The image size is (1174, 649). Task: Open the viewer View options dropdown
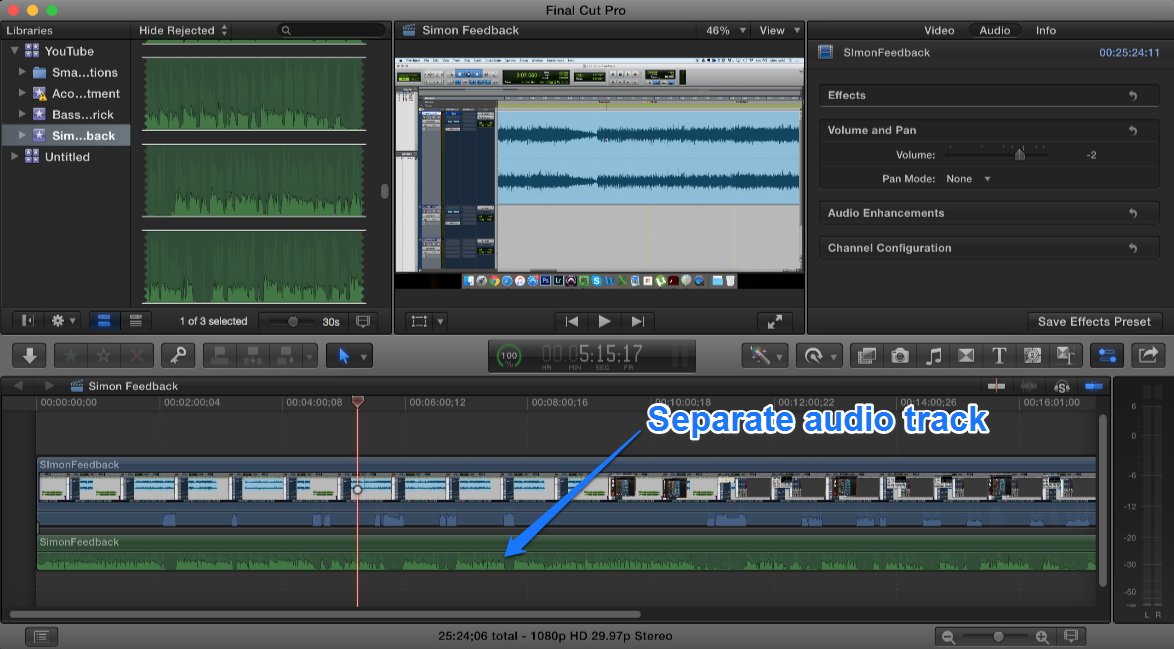tap(779, 31)
